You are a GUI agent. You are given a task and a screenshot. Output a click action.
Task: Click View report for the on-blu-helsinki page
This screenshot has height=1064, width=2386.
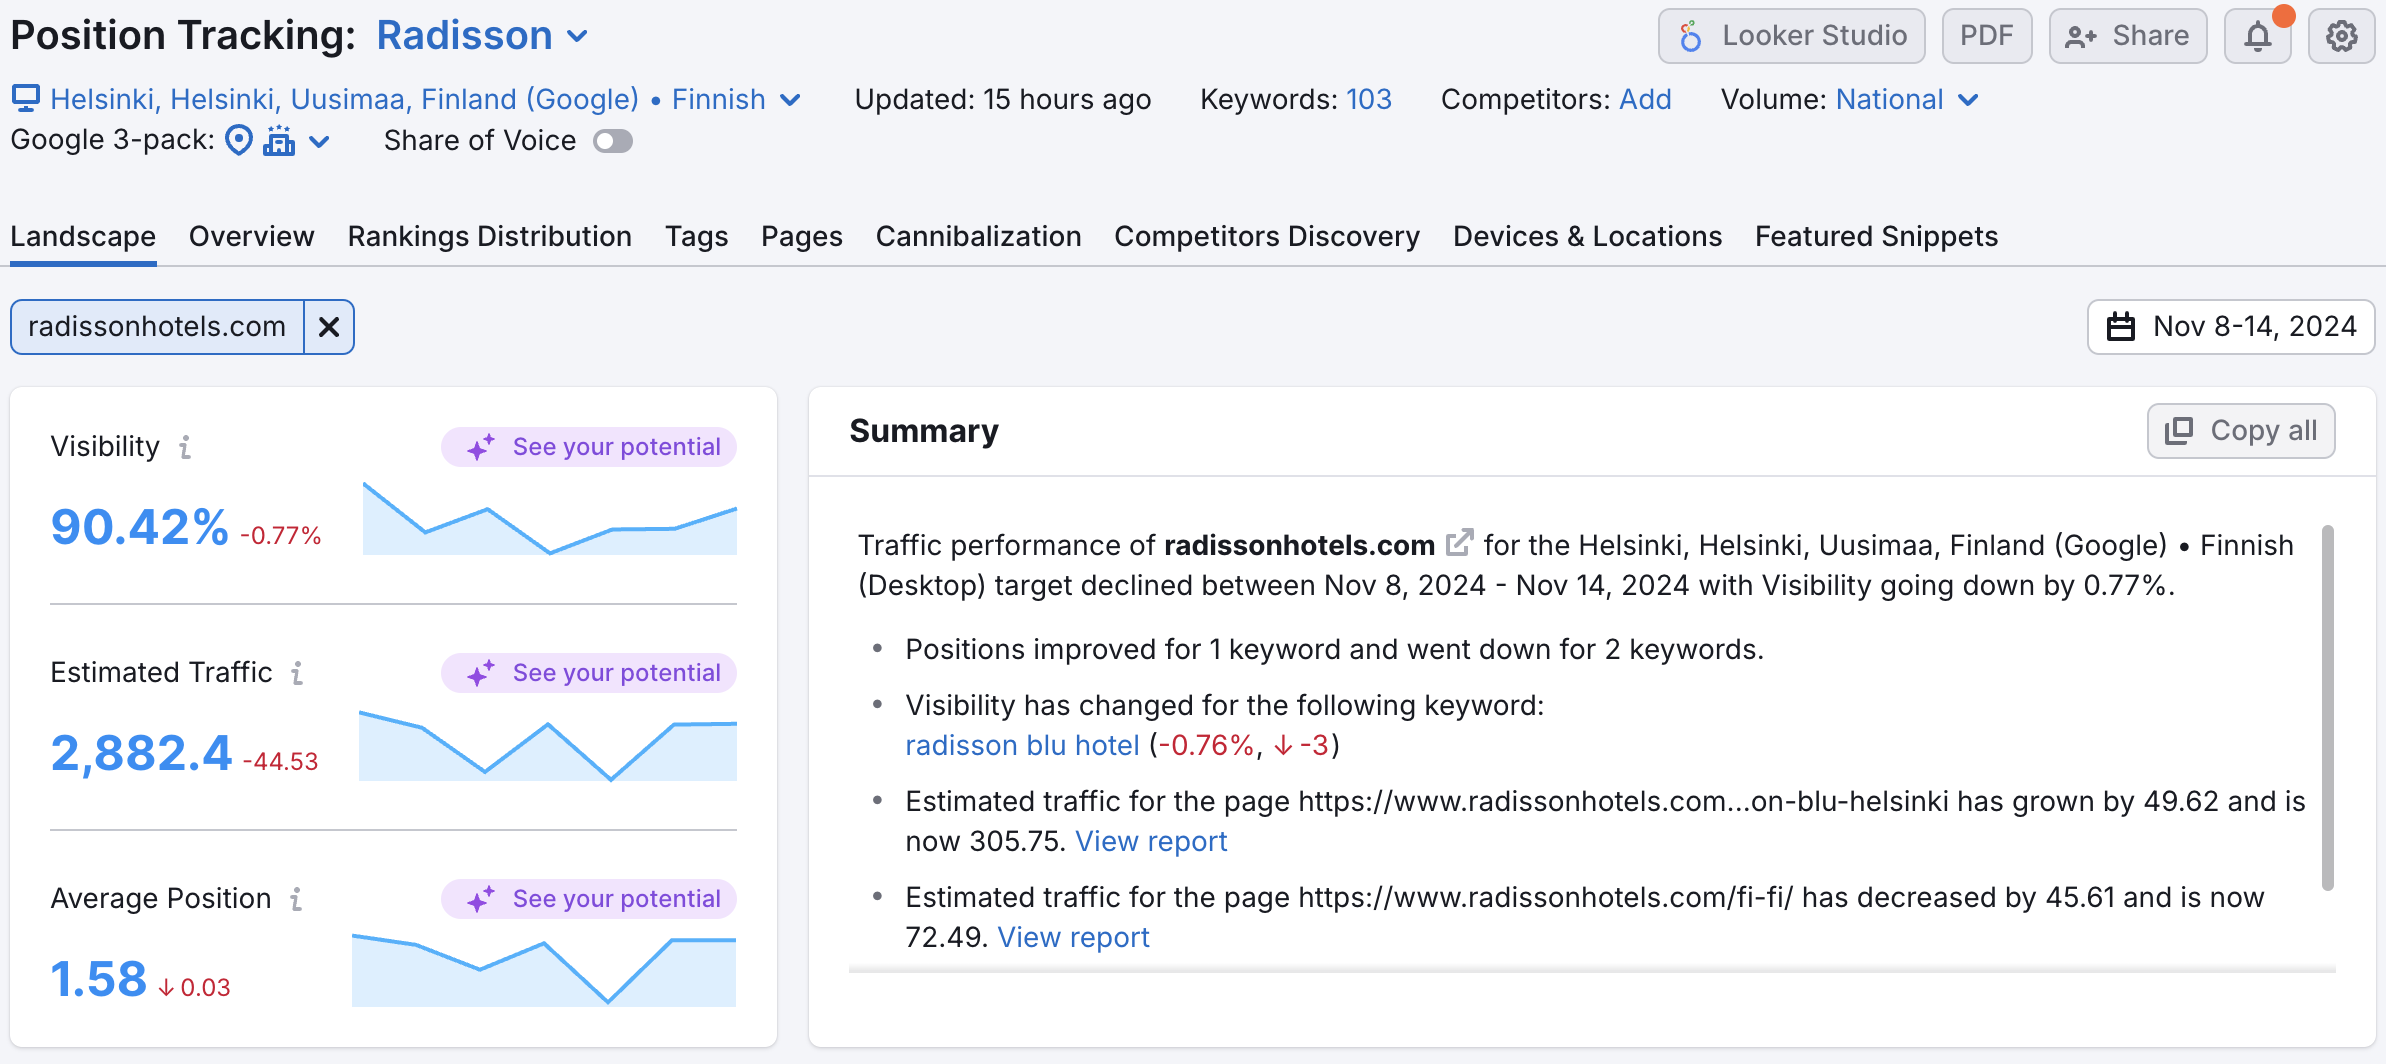point(1151,841)
